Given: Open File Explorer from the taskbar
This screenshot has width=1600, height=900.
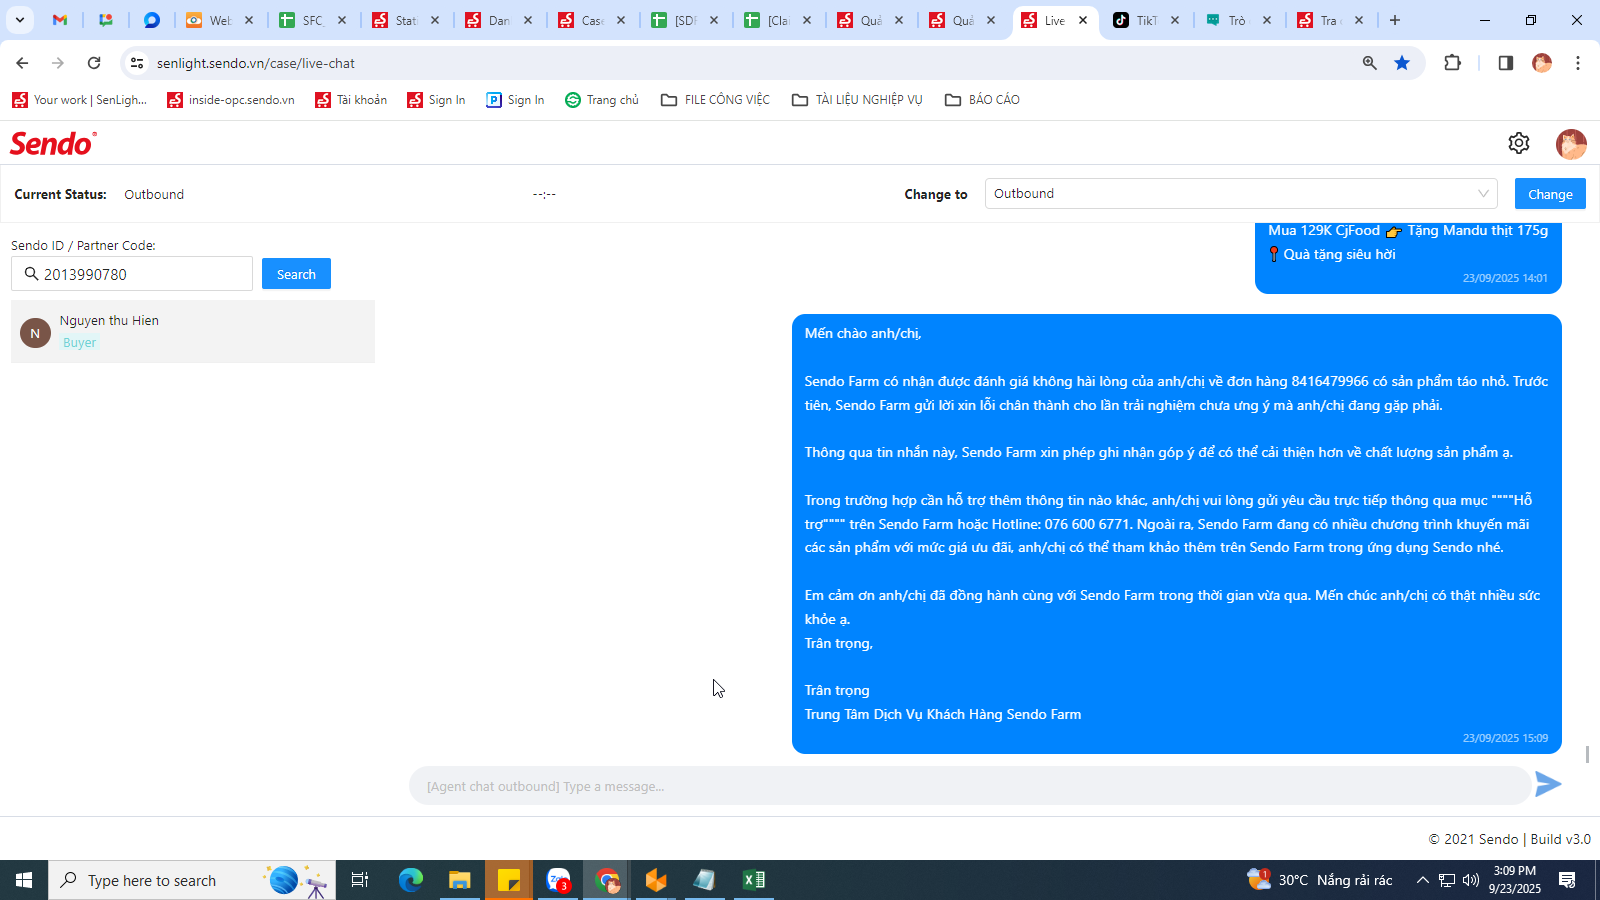Looking at the screenshot, I should pos(460,880).
